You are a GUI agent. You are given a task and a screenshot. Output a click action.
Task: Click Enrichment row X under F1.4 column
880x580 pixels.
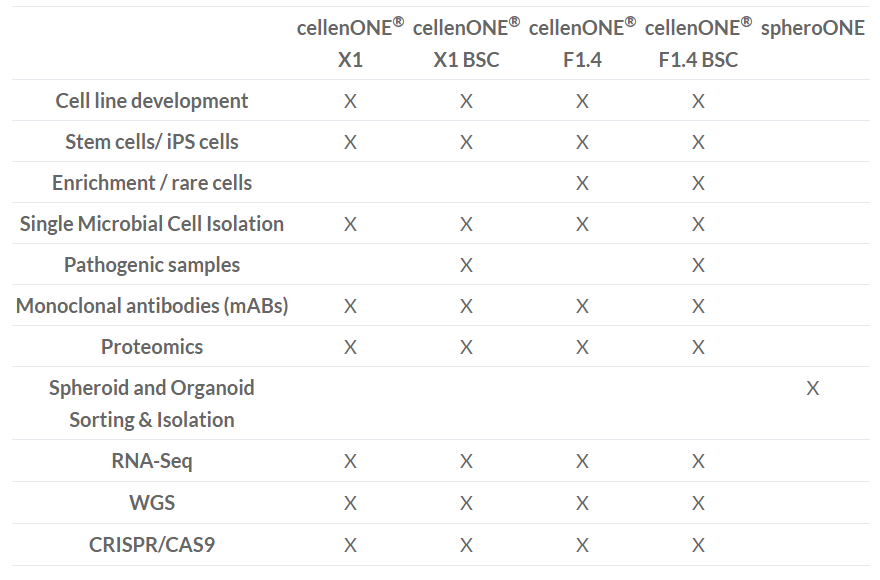pos(583,183)
